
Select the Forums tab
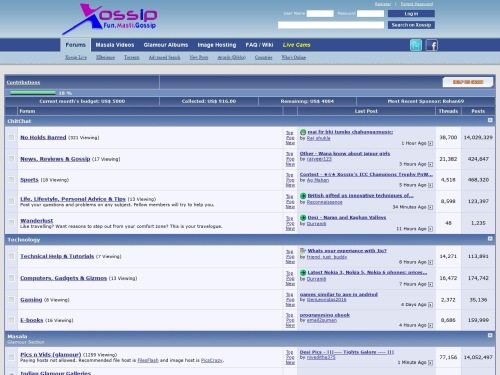pyautogui.click(x=75, y=45)
